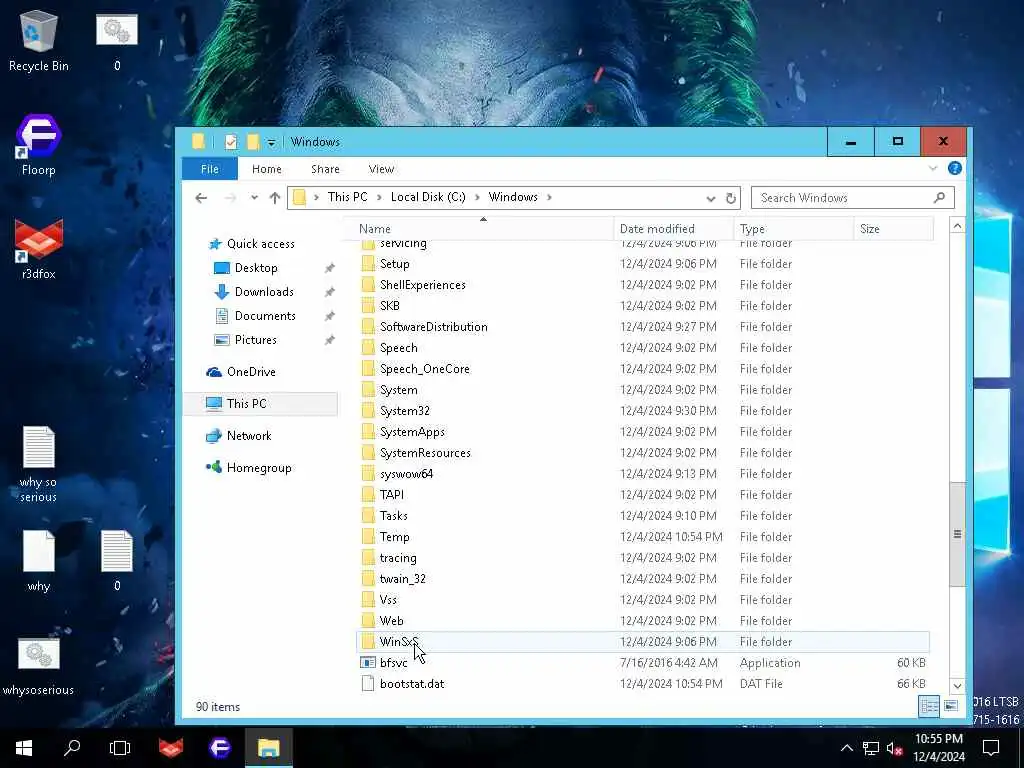Select Homegroup in navigation pane
Viewport: 1024px width, 768px height.
pos(259,468)
